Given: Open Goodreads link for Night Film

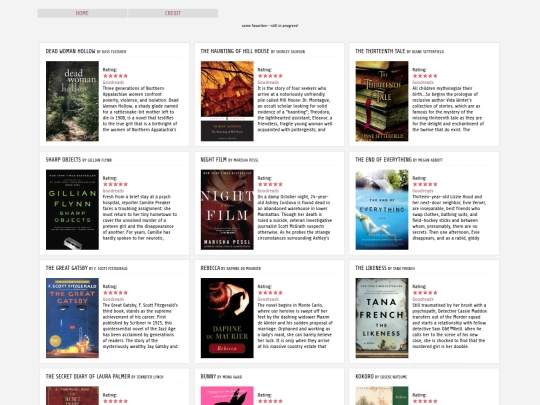Looking at the screenshot, I should point(268,191).
